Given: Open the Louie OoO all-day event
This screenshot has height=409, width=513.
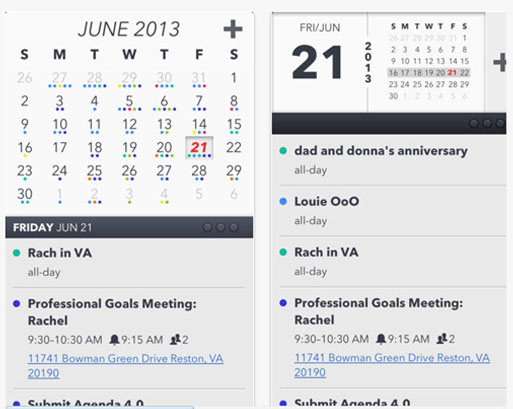Looking at the screenshot, I should coord(392,211).
